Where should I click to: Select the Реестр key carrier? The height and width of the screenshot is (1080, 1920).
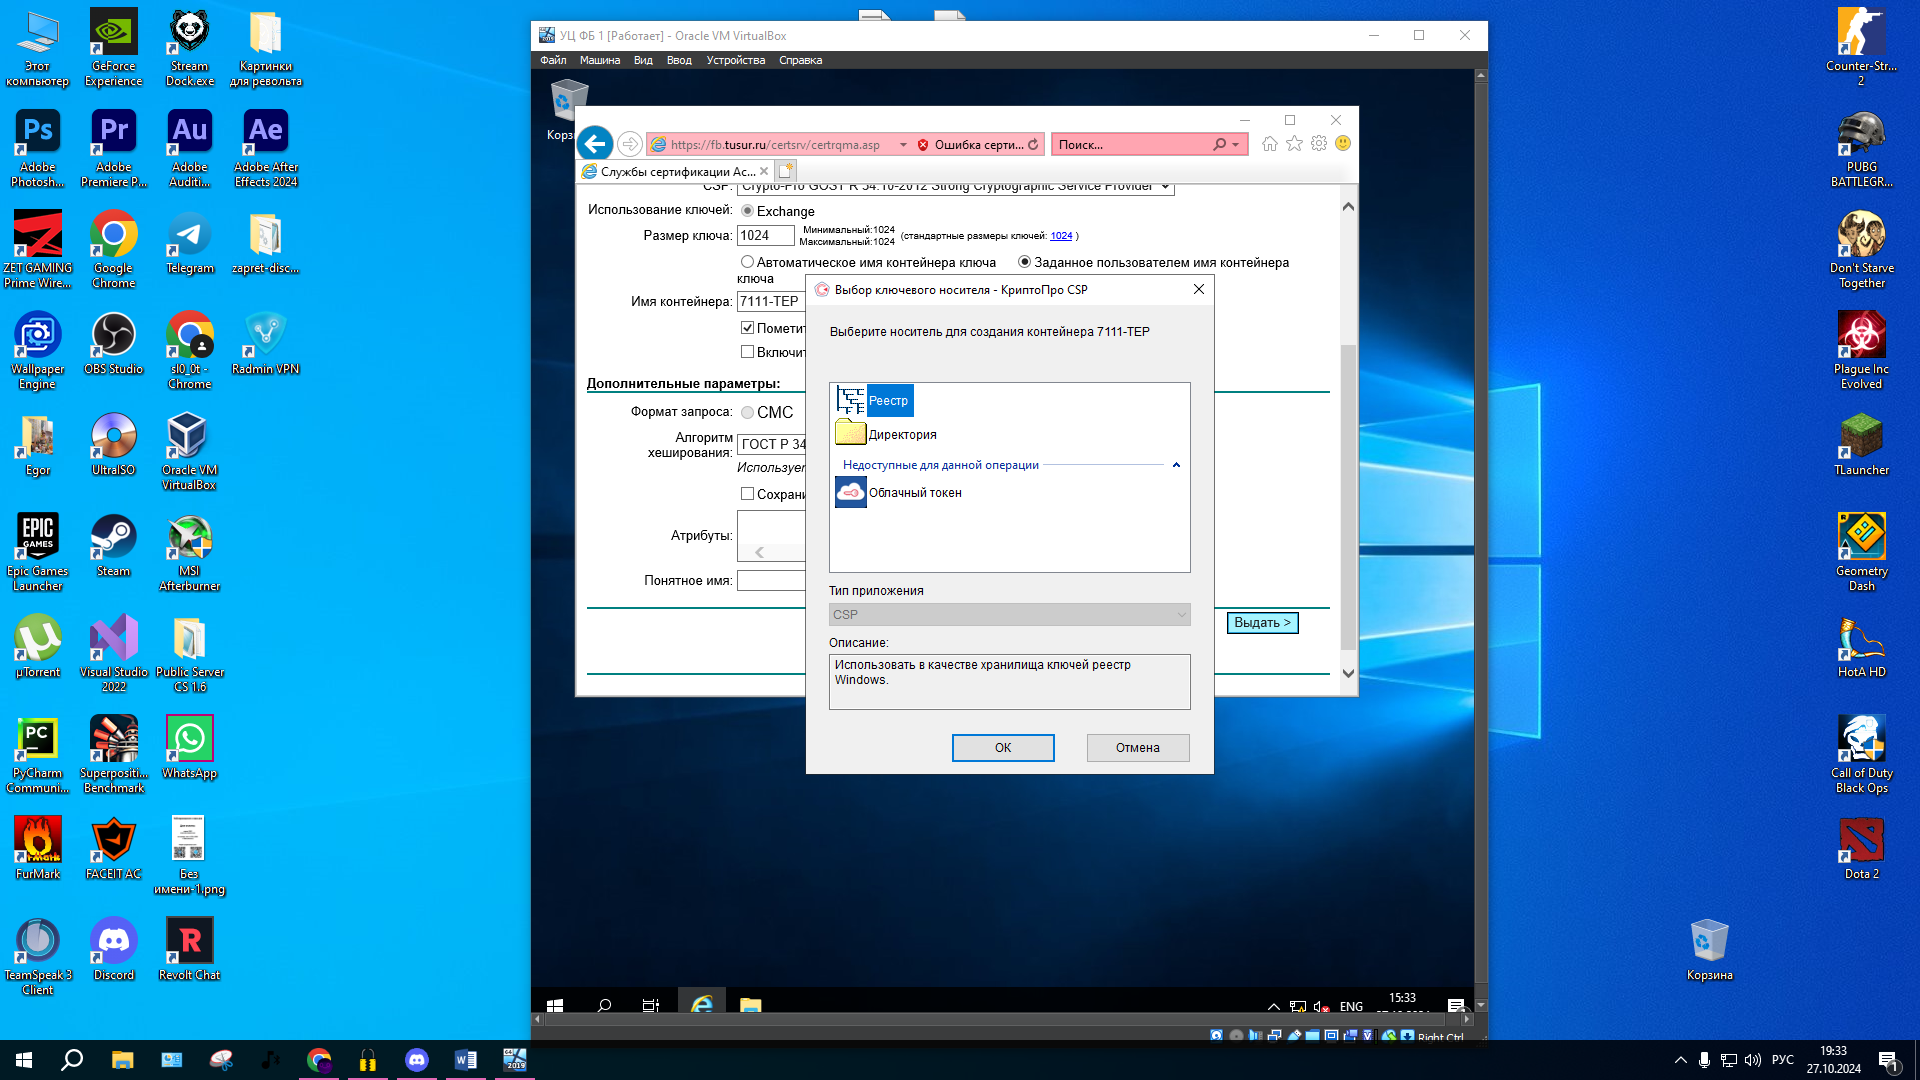[874, 401]
